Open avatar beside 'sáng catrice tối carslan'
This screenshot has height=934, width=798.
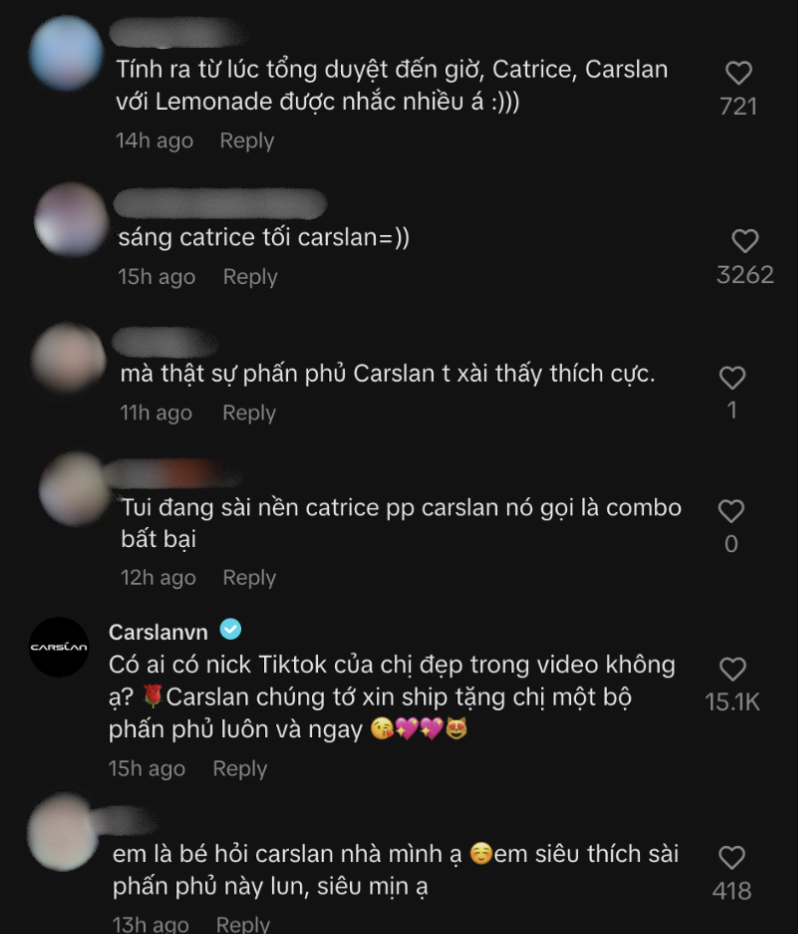pyautogui.click(x=71, y=220)
